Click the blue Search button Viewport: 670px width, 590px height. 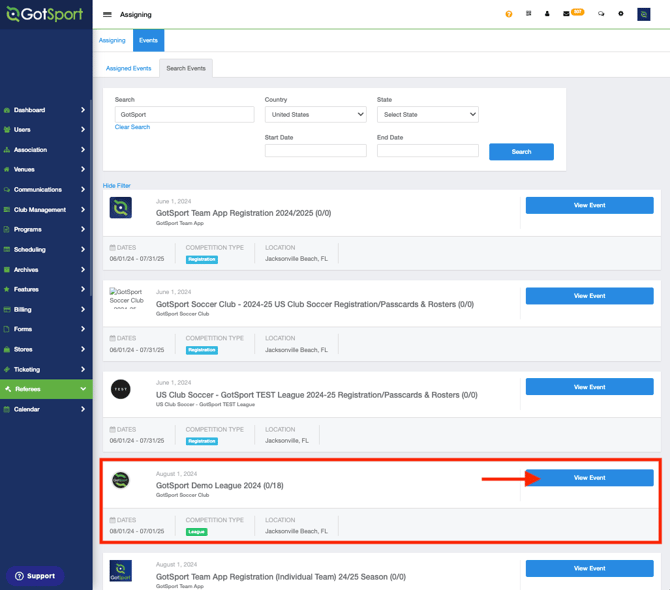(x=521, y=152)
